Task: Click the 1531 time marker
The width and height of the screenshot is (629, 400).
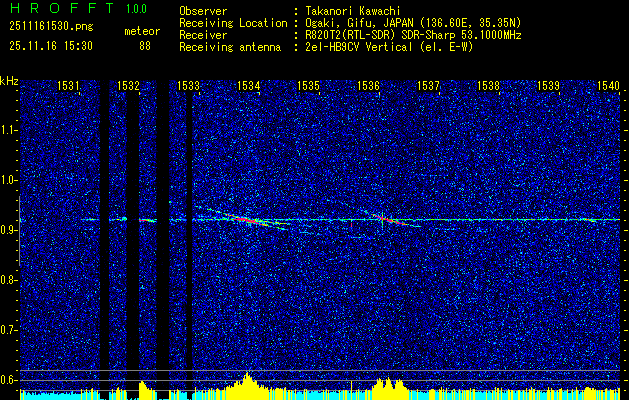Action: click(x=69, y=85)
